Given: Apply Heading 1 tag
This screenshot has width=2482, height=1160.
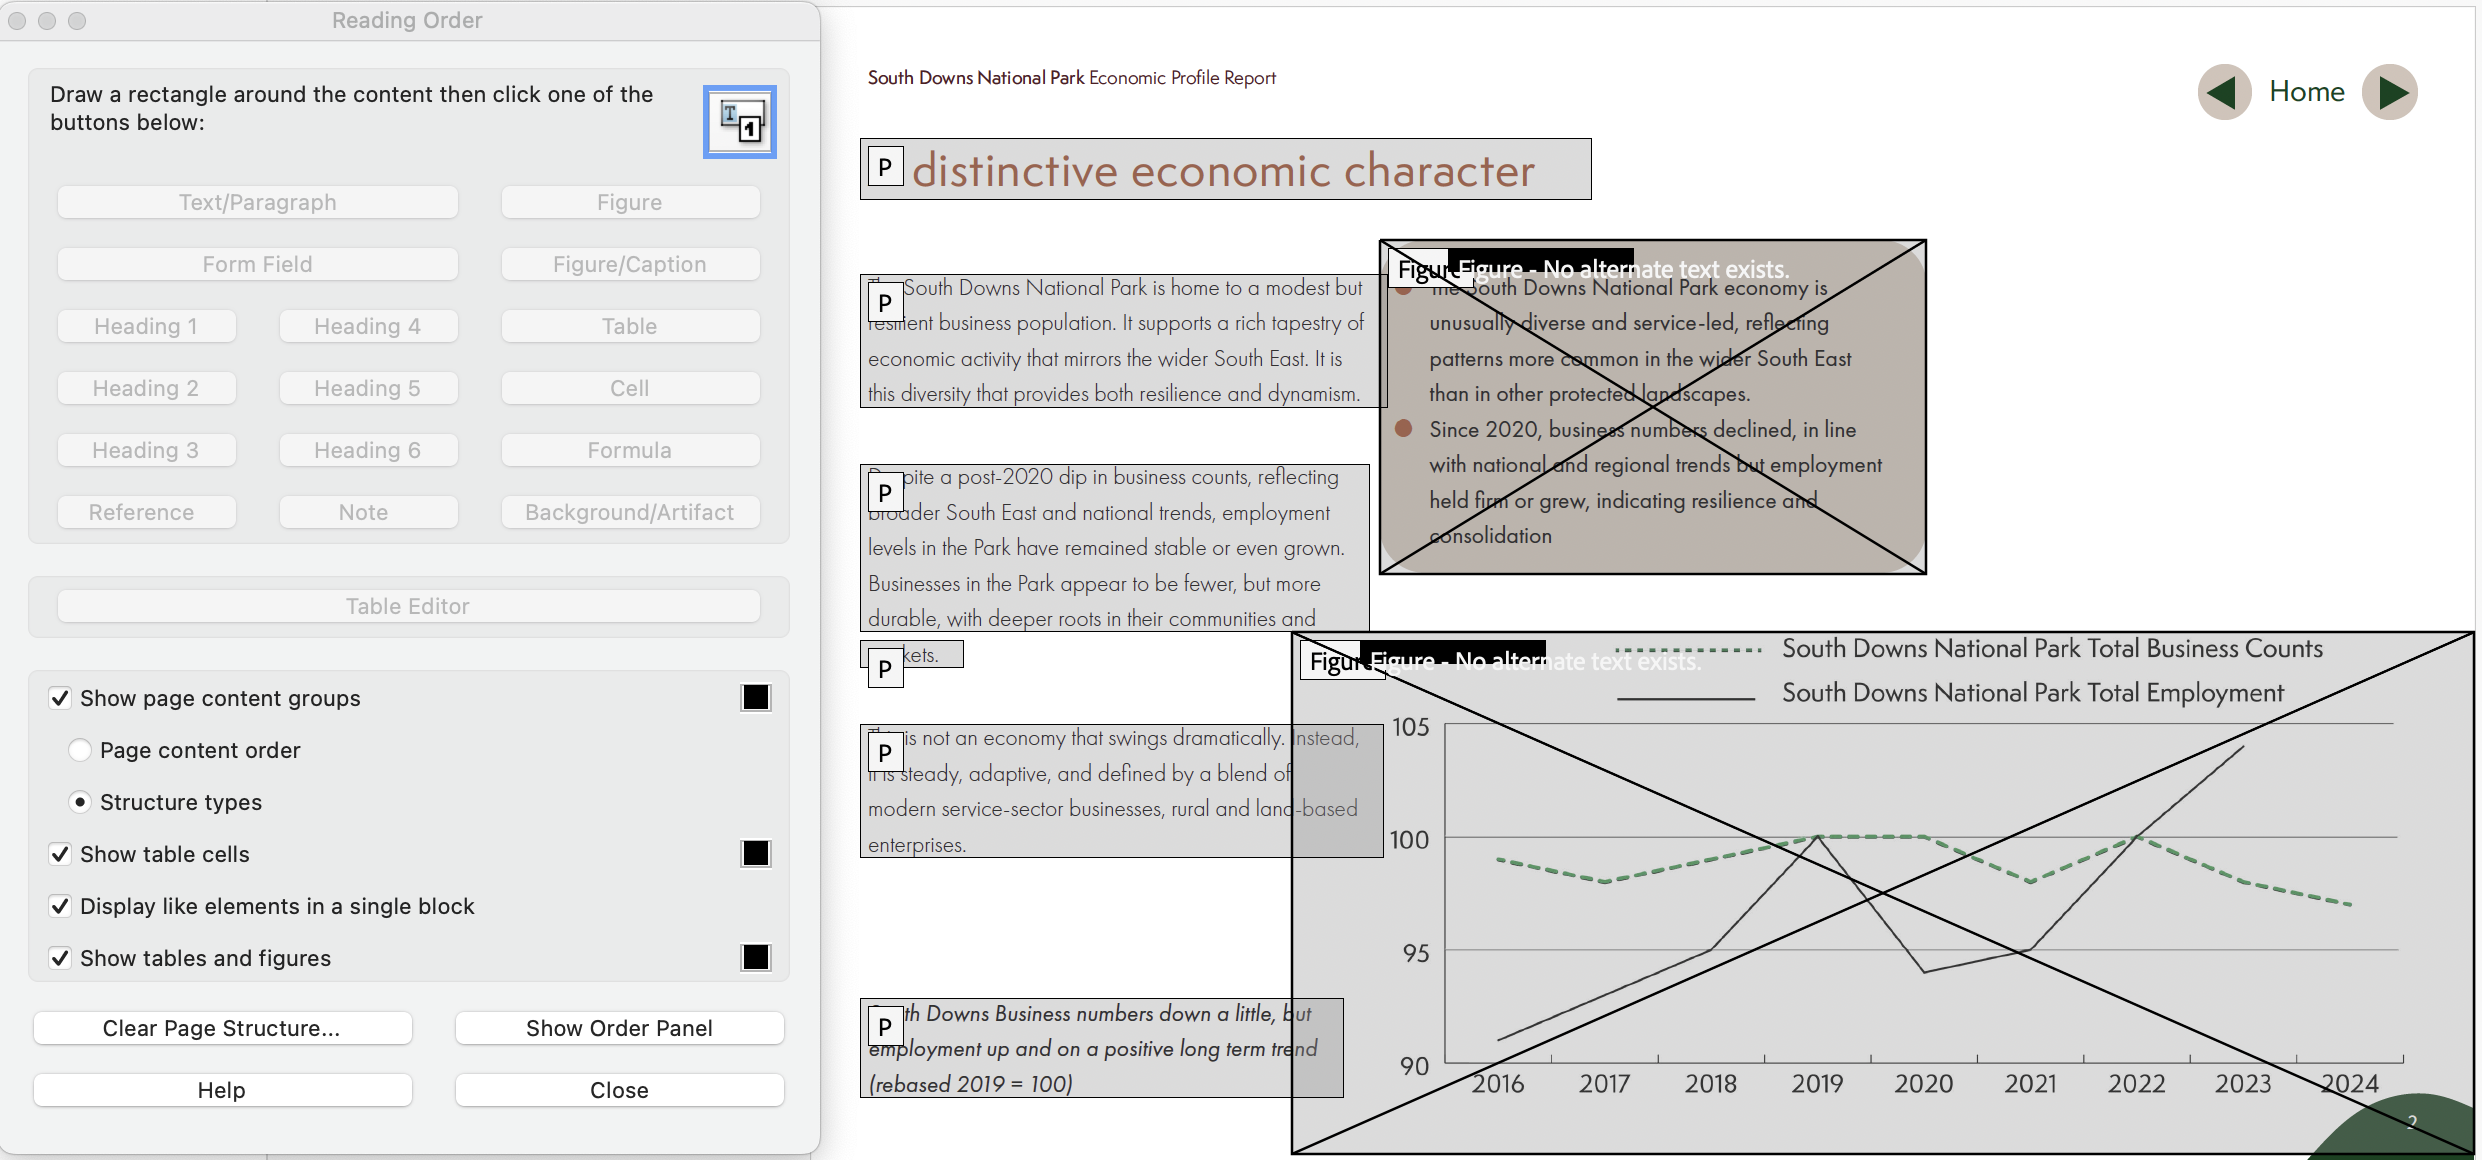Looking at the screenshot, I should click(x=146, y=326).
